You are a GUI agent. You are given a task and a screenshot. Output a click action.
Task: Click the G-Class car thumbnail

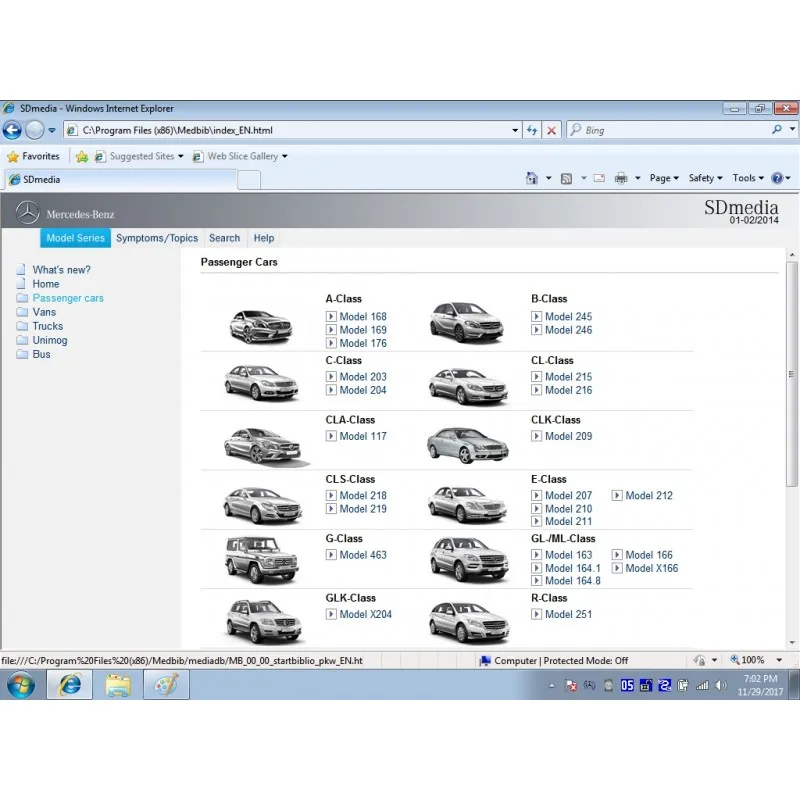[262, 560]
